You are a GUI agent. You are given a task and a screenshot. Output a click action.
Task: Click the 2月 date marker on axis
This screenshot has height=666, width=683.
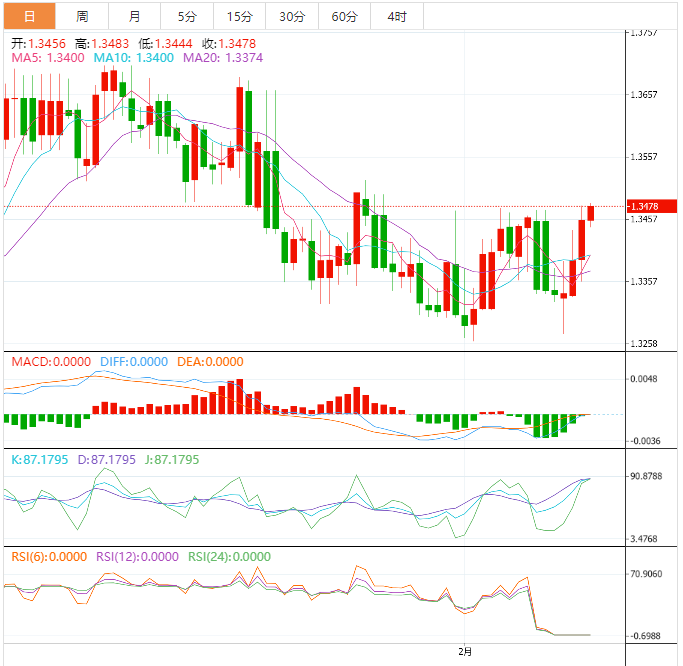464,651
